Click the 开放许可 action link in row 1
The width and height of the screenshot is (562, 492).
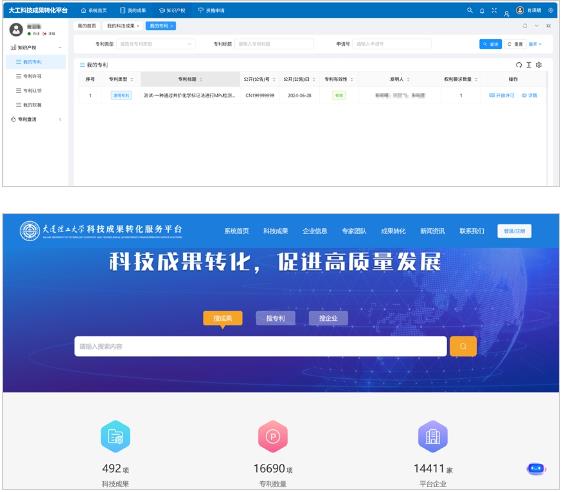[x=501, y=95]
